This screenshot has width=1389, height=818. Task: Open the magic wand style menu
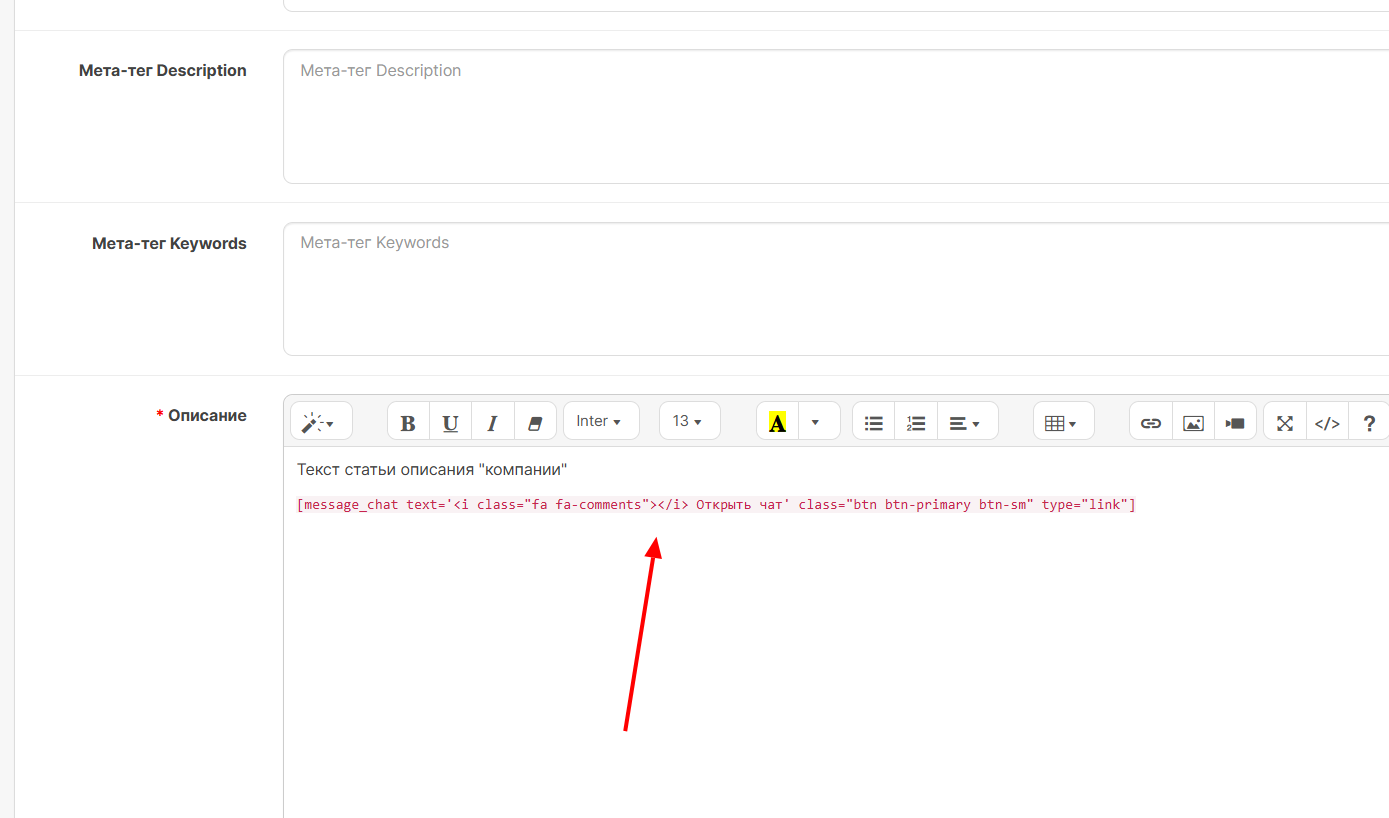click(320, 422)
